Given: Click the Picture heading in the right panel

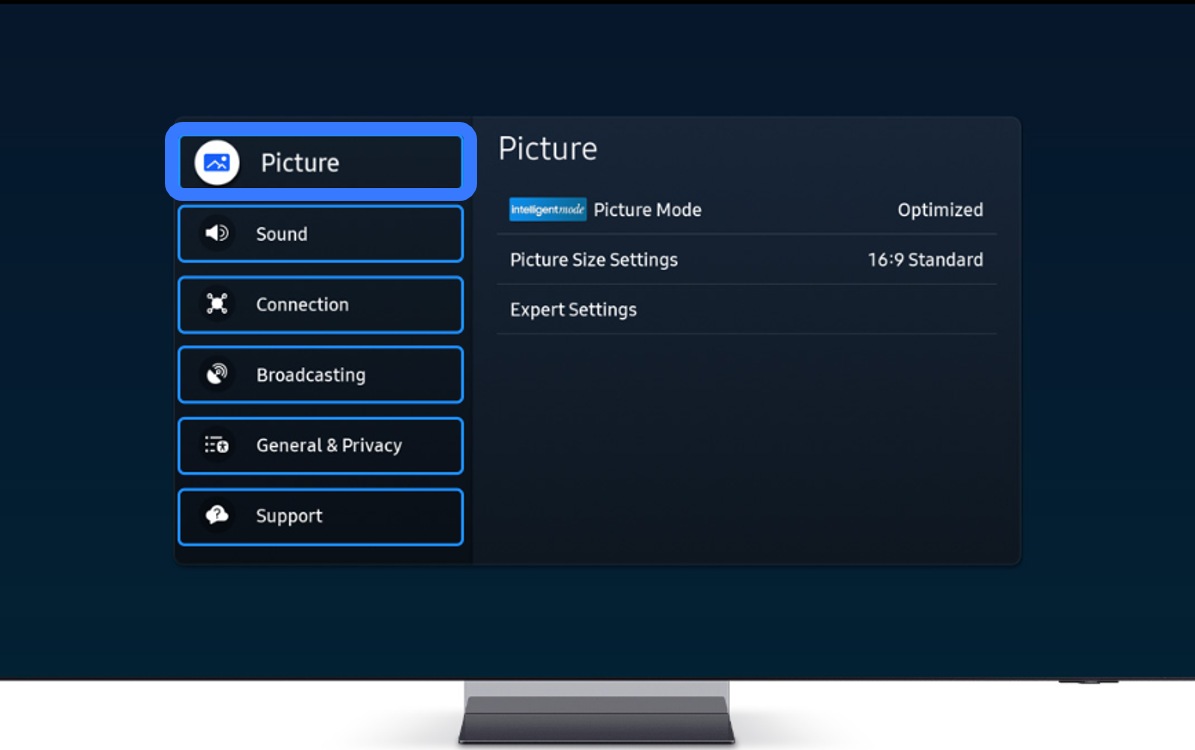Looking at the screenshot, I should pos(547,149).
